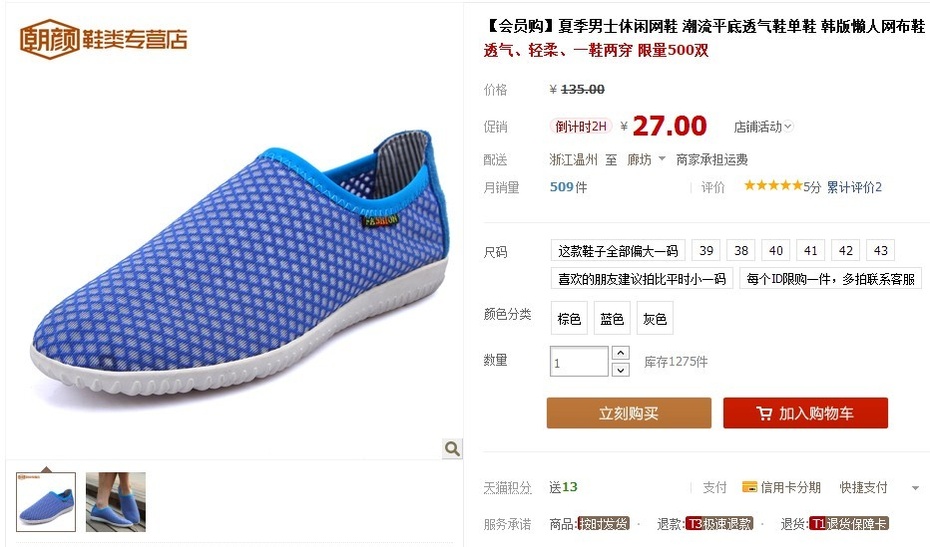
Task: Select shoe size 39
Action: tap(706, 250)
